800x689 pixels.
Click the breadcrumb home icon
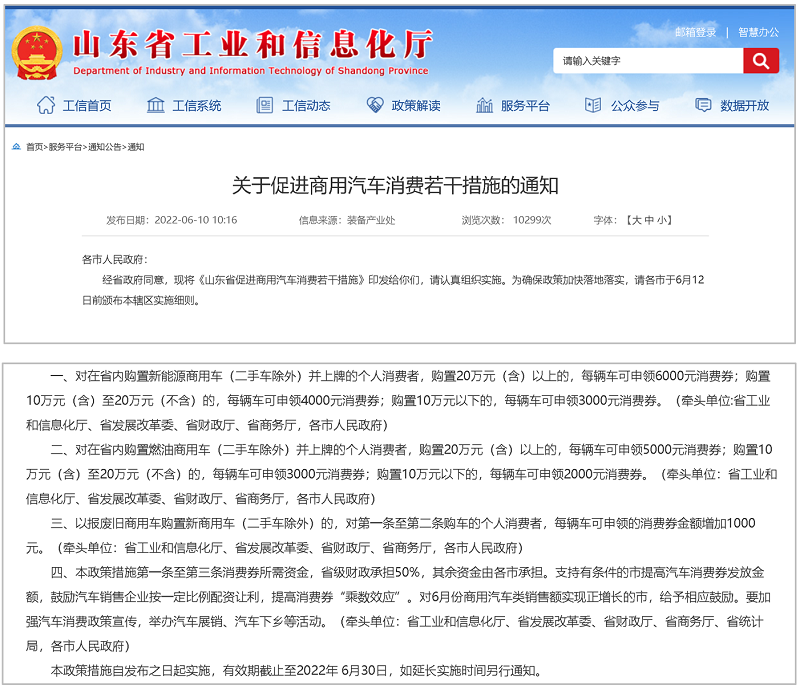click(x=16, y=147)
